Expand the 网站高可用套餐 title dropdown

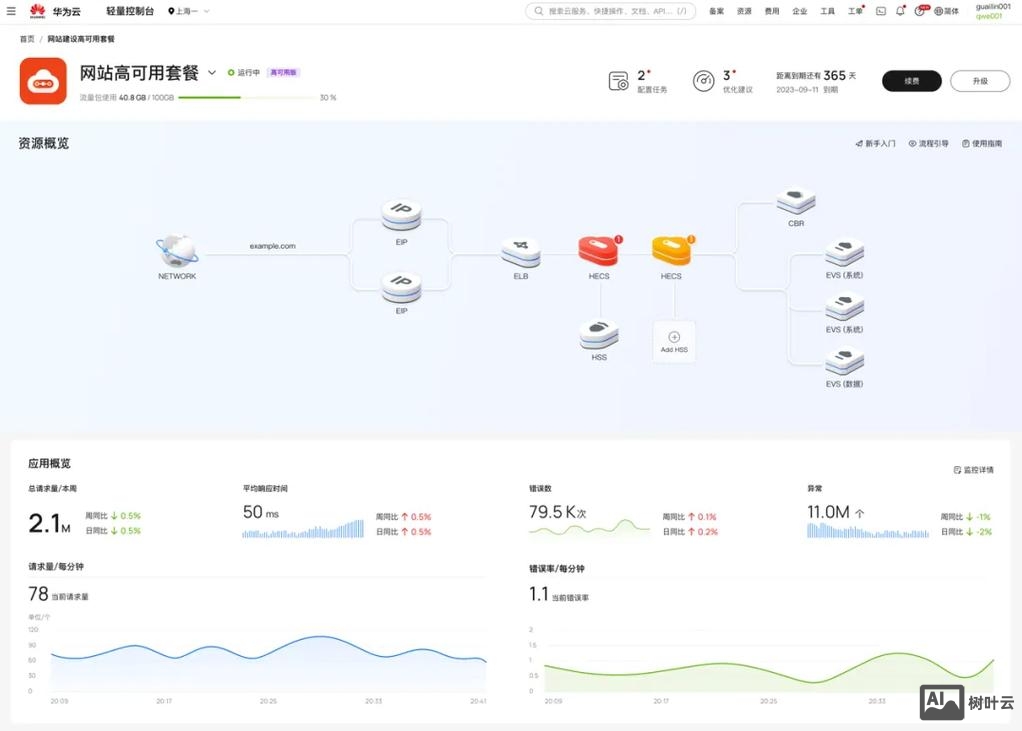pyautogui.click(x=212, y=73)
